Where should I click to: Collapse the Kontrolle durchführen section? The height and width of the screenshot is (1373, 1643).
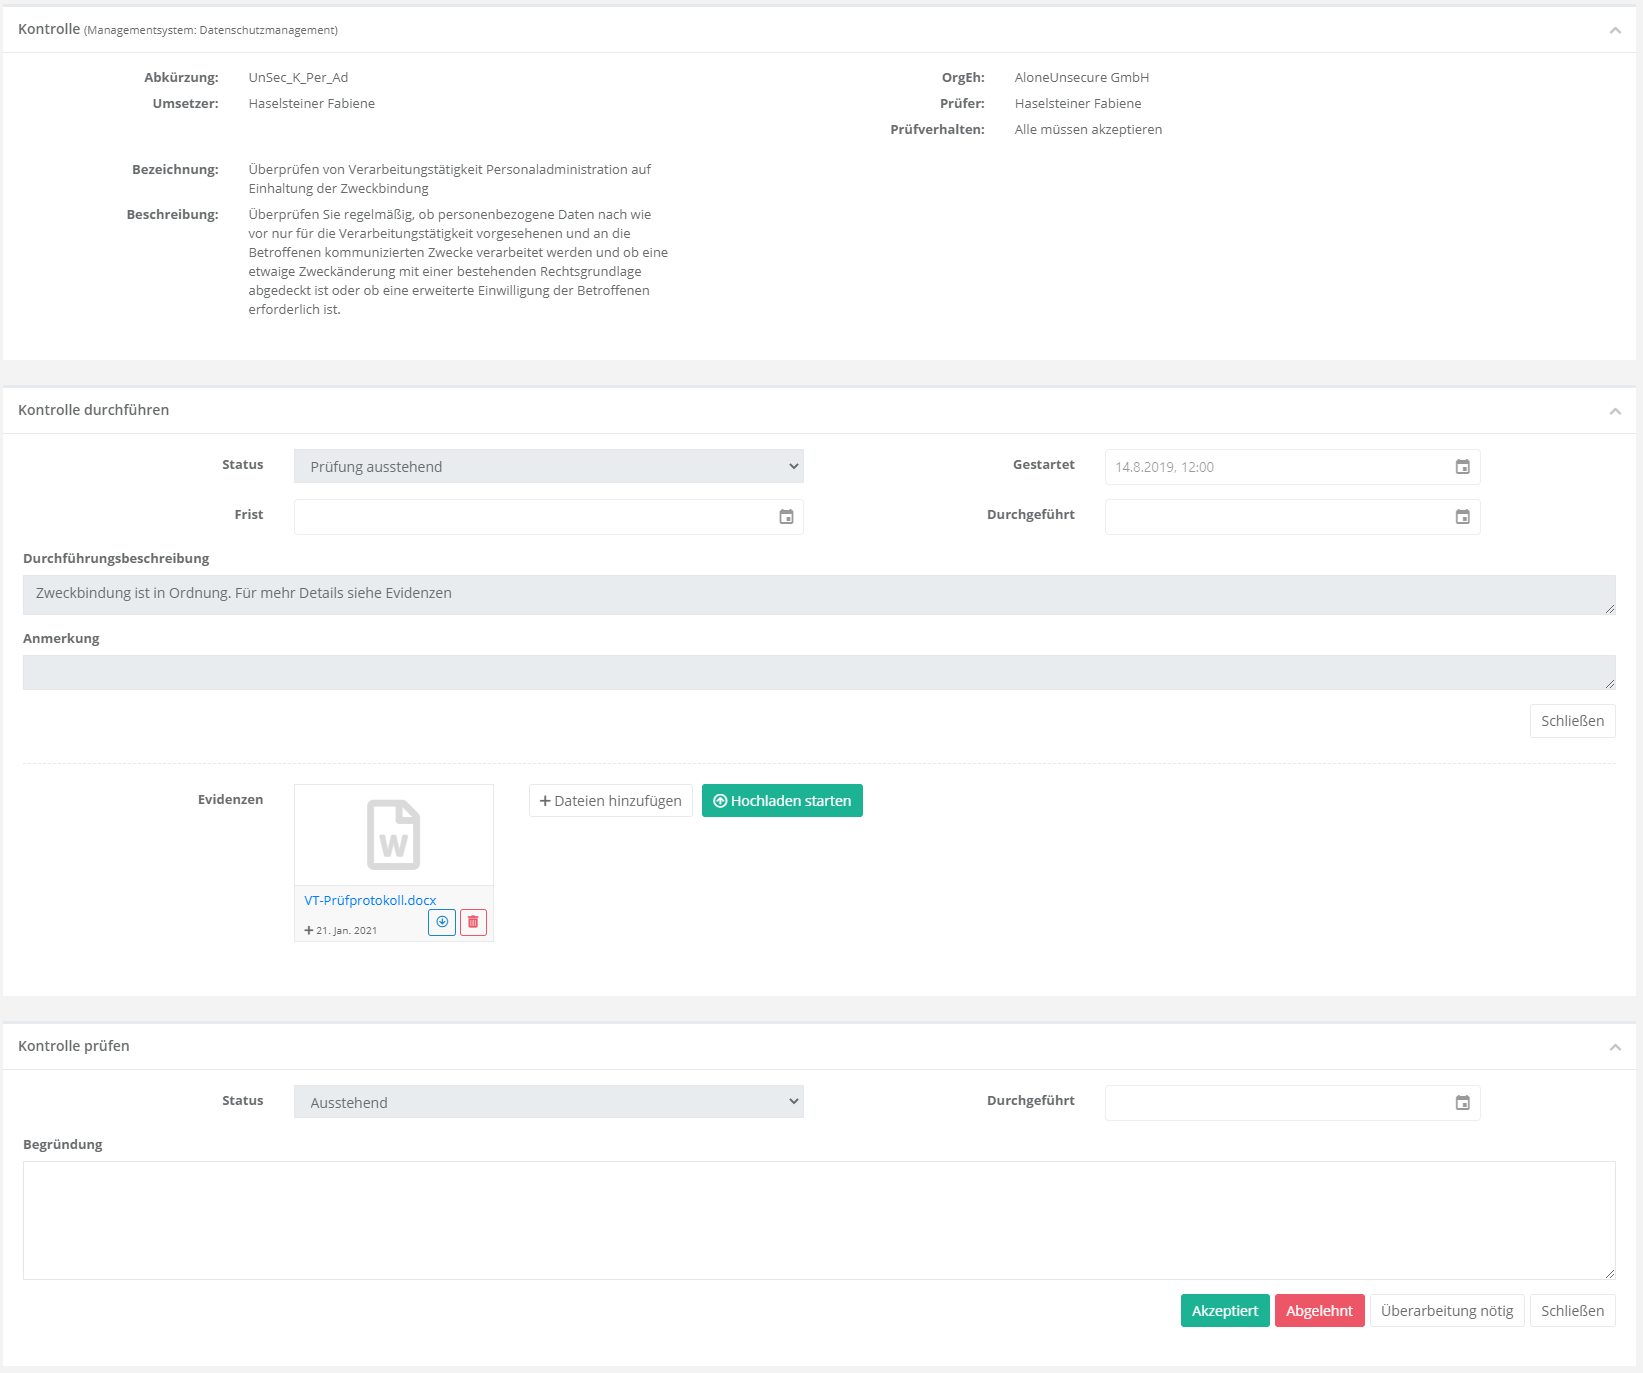(x=1614, y=411)
